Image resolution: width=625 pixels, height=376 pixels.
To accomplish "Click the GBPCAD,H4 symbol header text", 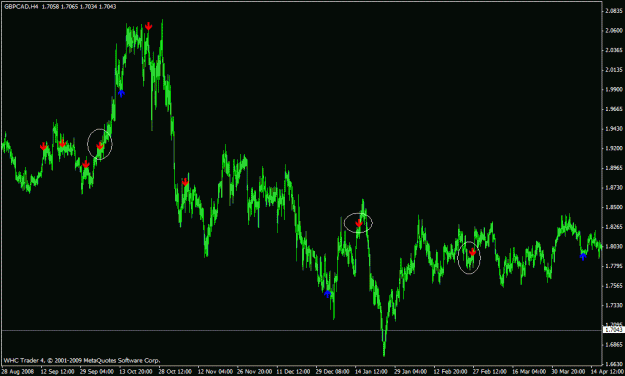I will coord(21,6).
